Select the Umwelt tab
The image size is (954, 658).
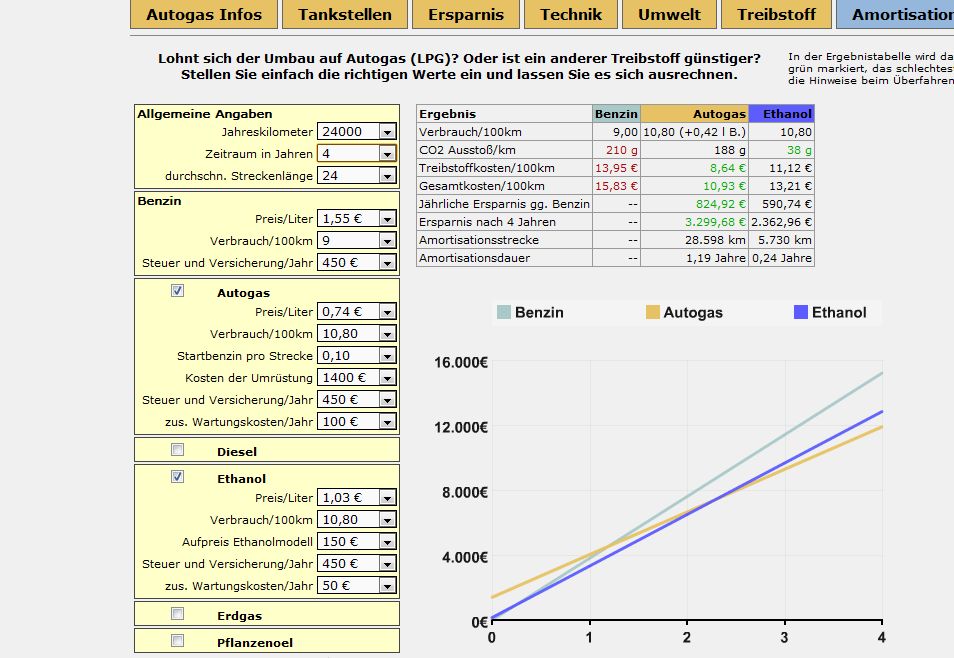[669, 15]
